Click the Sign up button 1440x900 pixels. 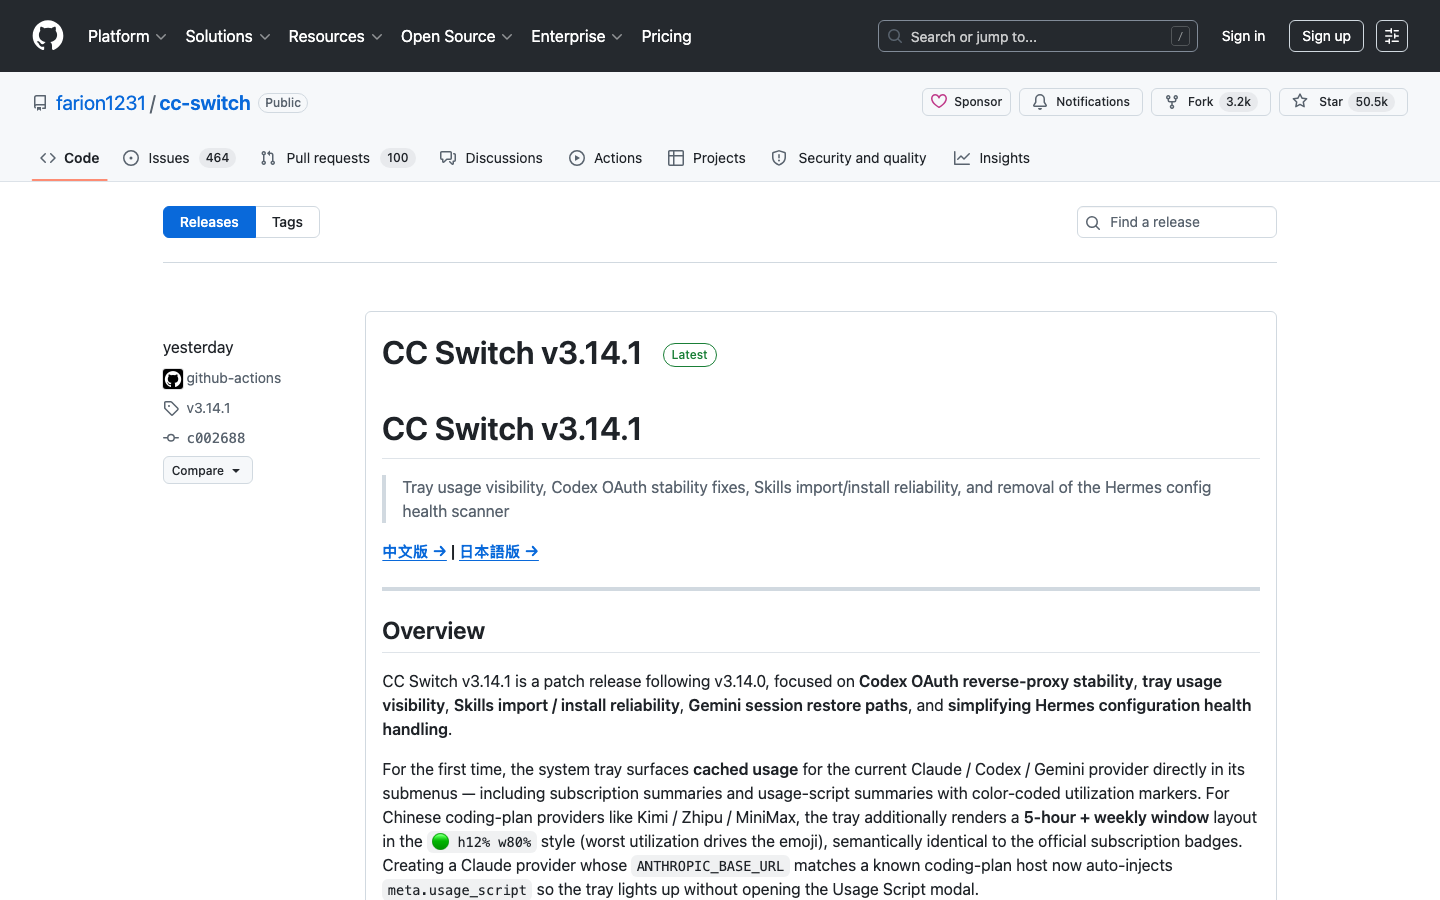click(x=1326, y=36)
